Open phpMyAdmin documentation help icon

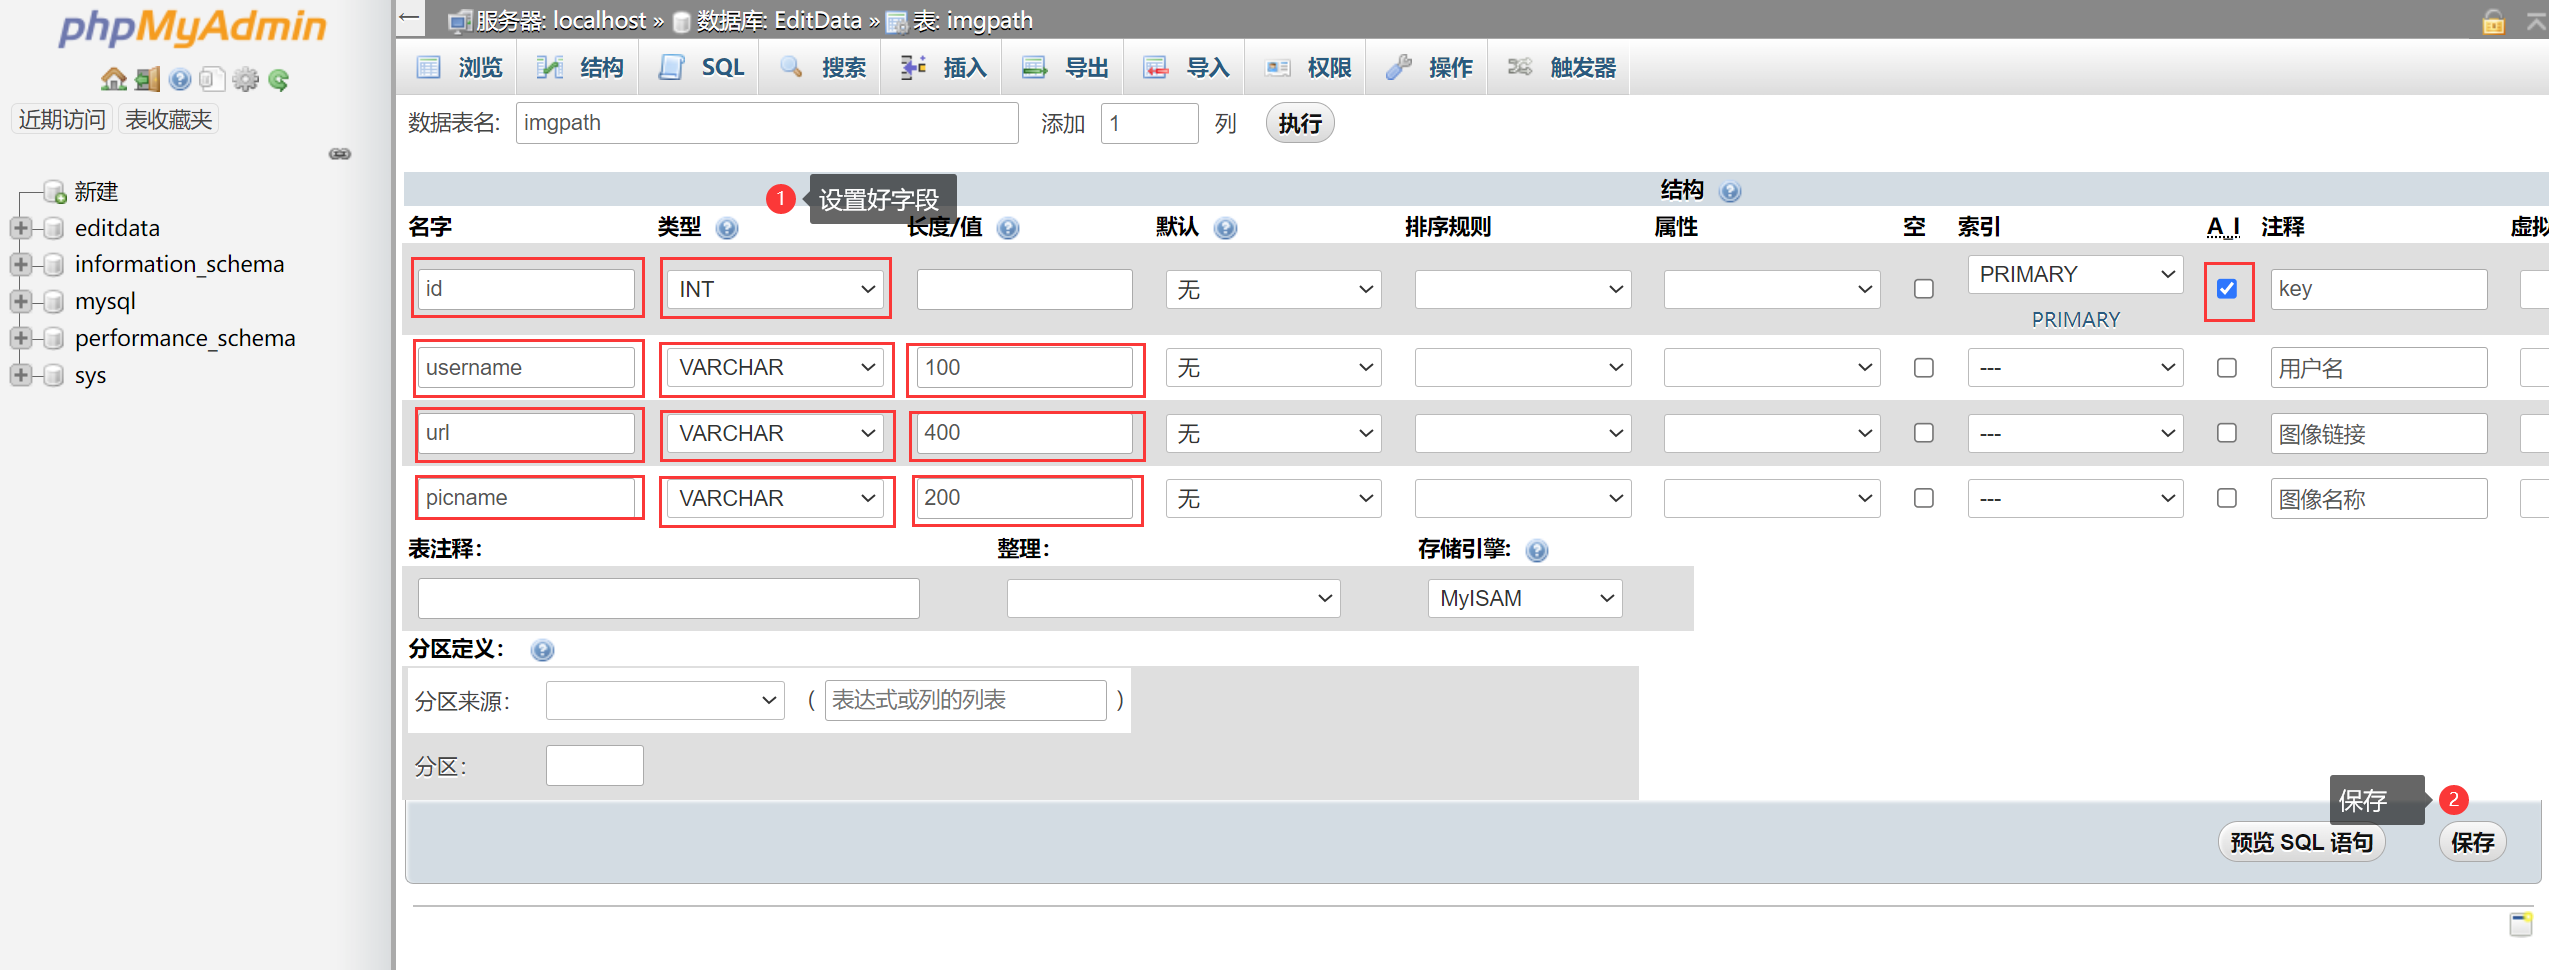(x=180, y=79)
